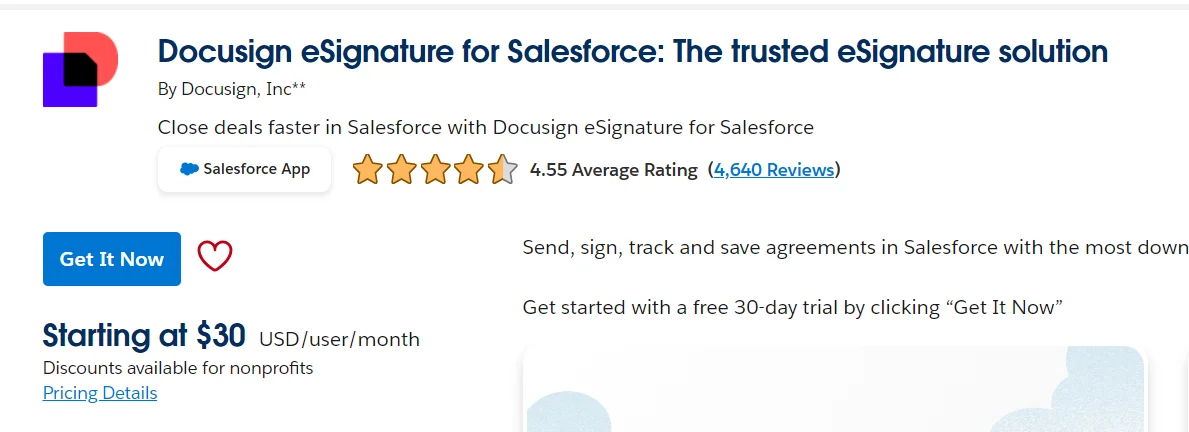The height and width of the screenshot is (432, 1189).
Task: Open the preview image below the description
Action: point(834,390)
